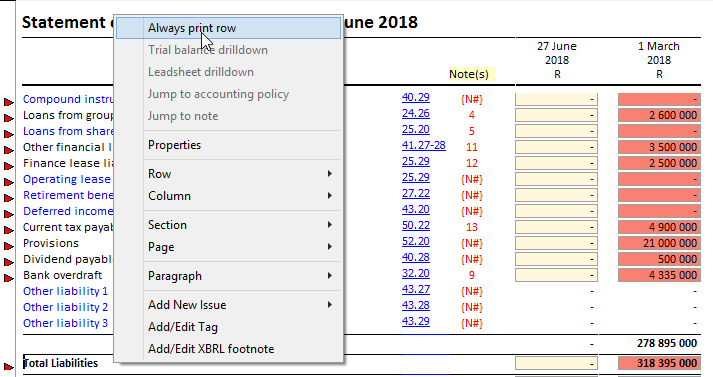Choose Add/Edit XBRL footnote option
The height and width of the screenshot is (377, 713).
point(228,349)
